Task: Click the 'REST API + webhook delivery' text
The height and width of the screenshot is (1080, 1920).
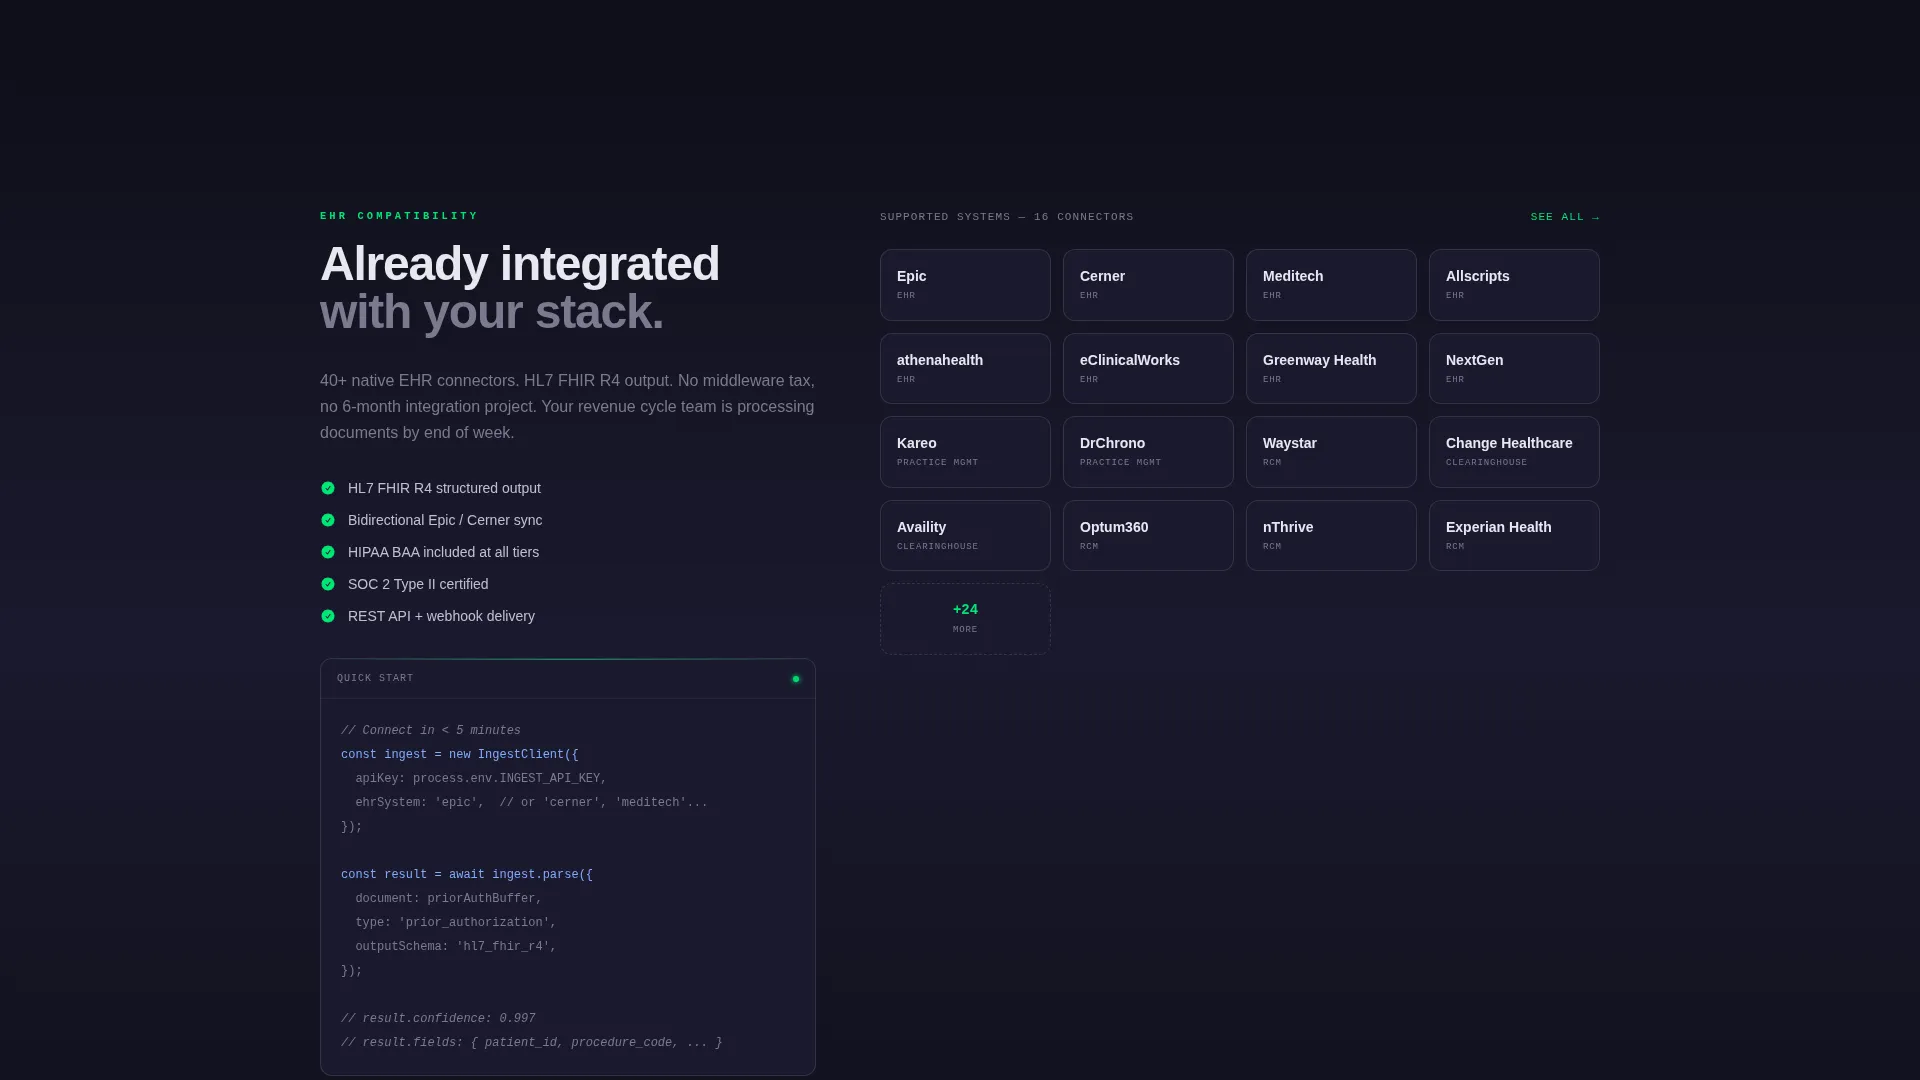Action: [441, 616]
